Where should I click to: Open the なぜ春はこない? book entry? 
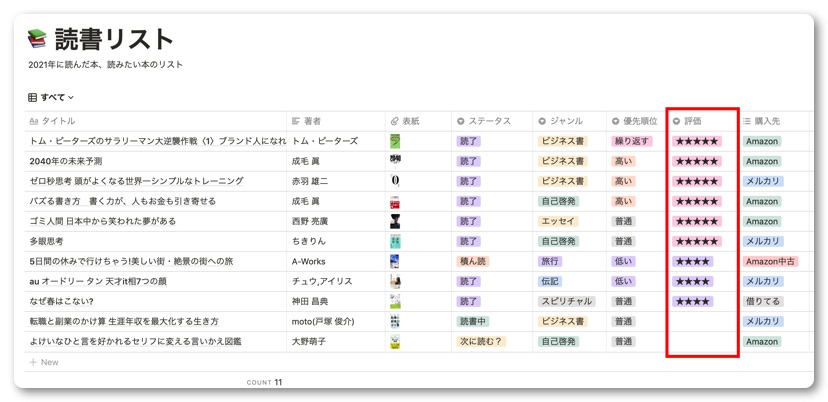[61, 301]
